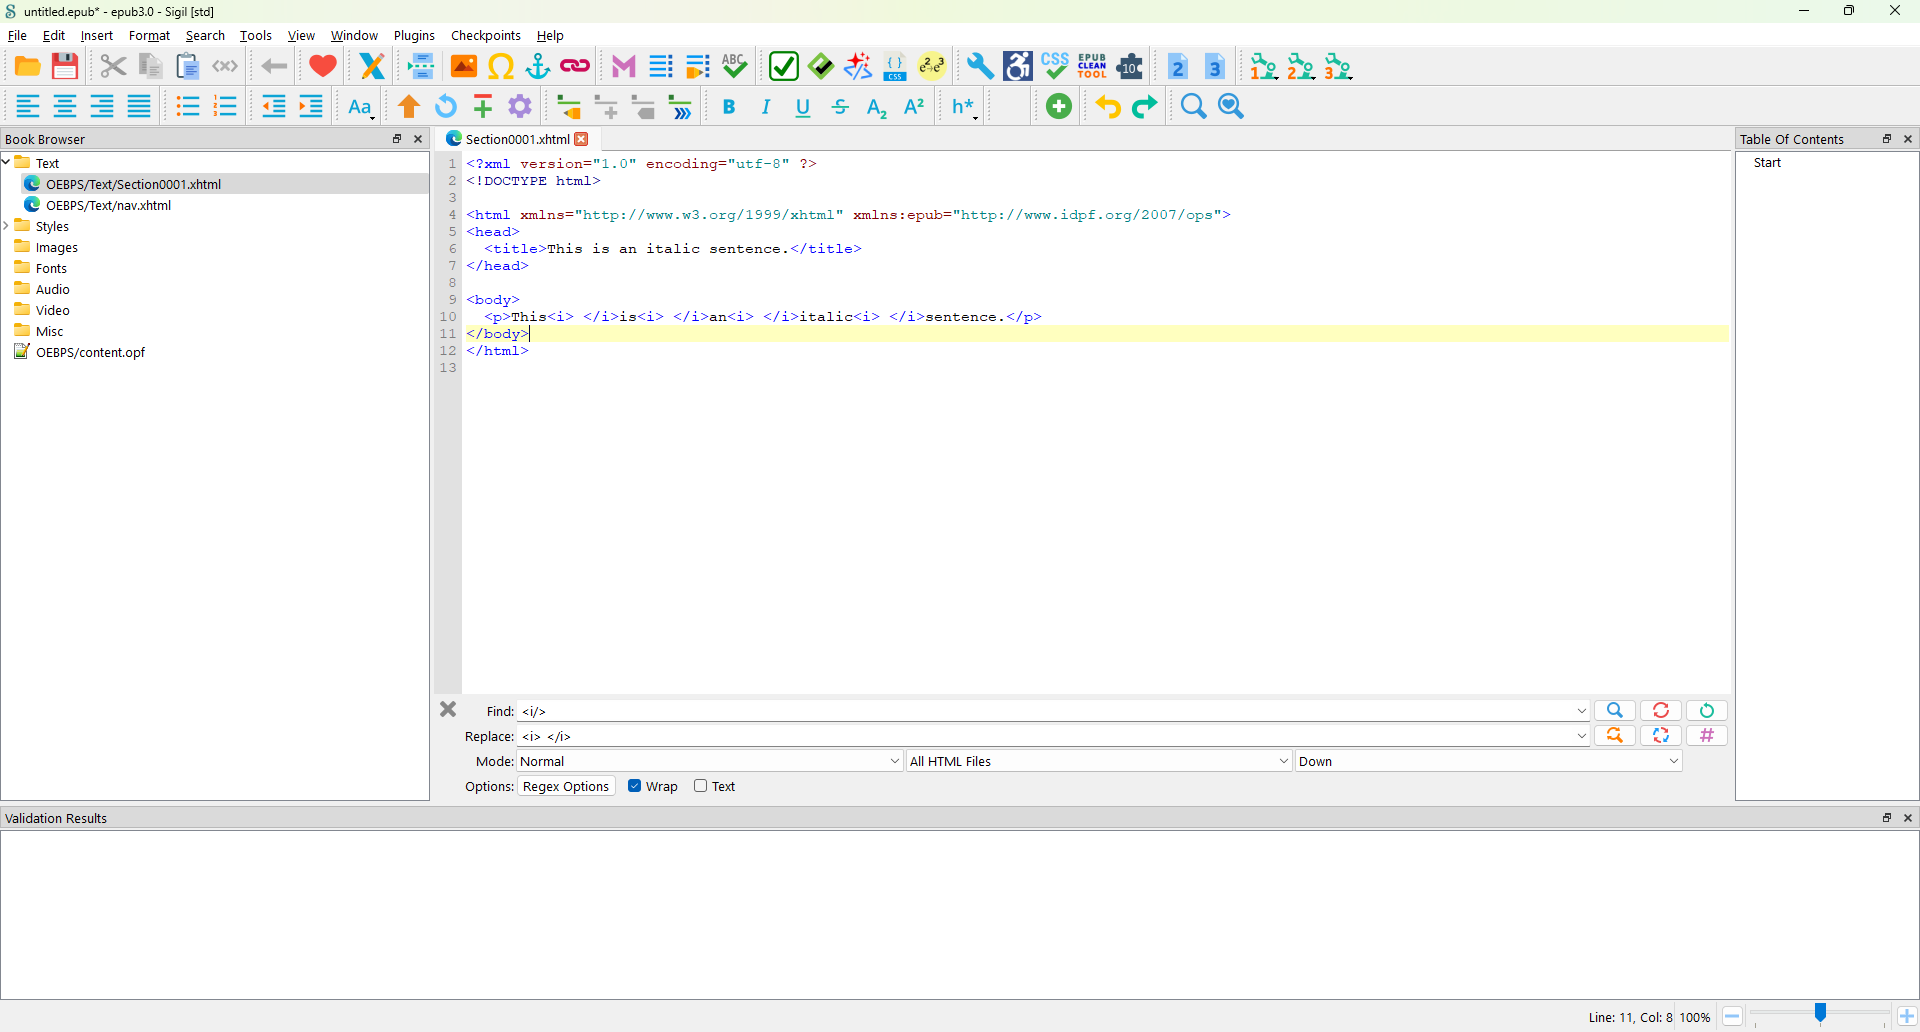Enable the Text checkbox in options
Screen dimensions: 1920x1032
(x=701, y=787)
